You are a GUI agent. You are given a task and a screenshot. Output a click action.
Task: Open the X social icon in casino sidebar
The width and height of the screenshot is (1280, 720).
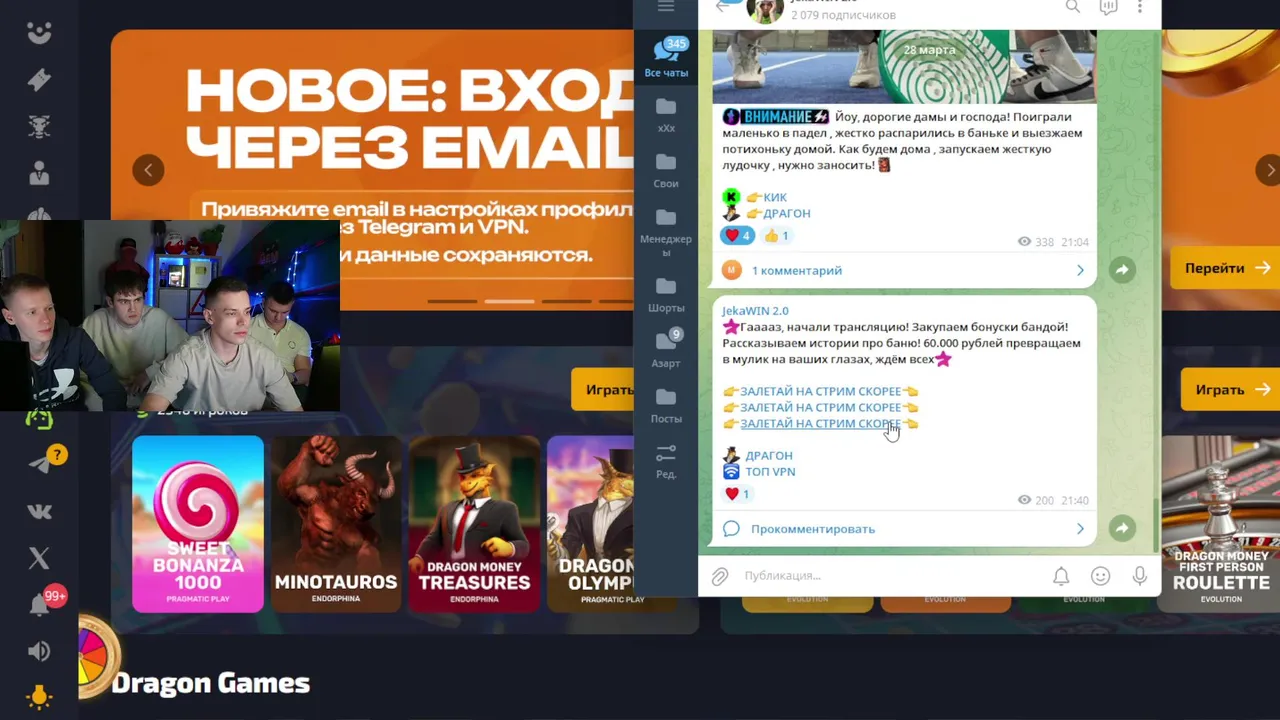coord(39,558)
